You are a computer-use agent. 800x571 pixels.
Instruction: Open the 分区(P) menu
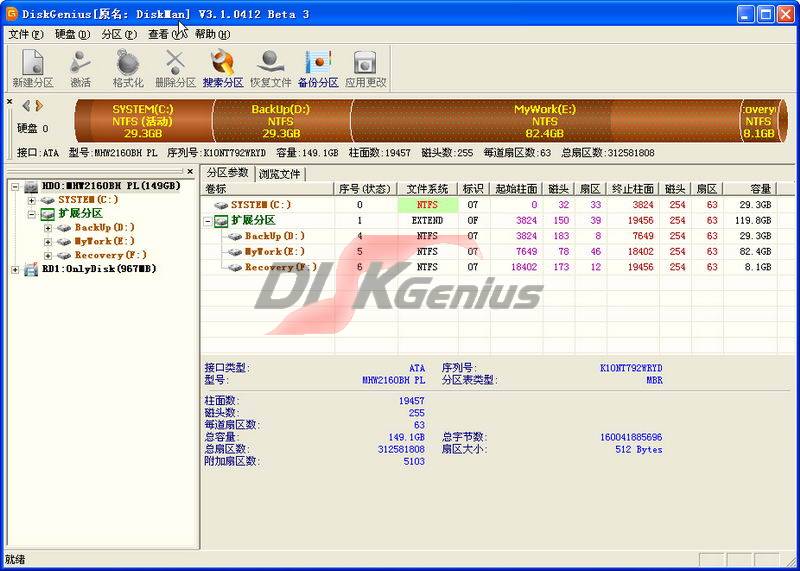pos(119,34)
